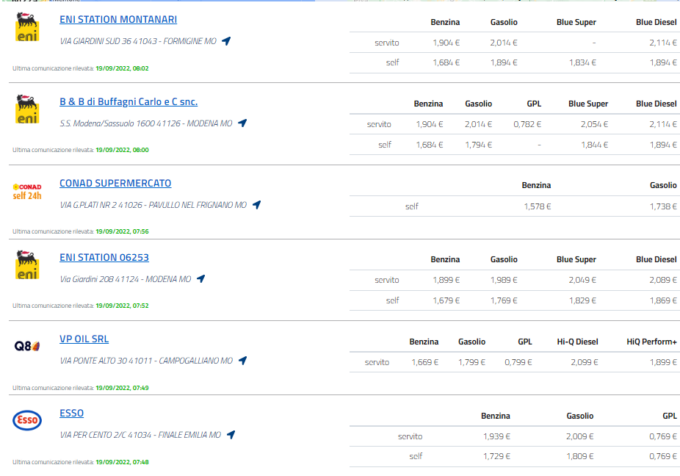This screenshot has height=476, width=680.
Task: Click ENI 06253 servito Gasolio 1,989 €
Action: pos(504,280)
